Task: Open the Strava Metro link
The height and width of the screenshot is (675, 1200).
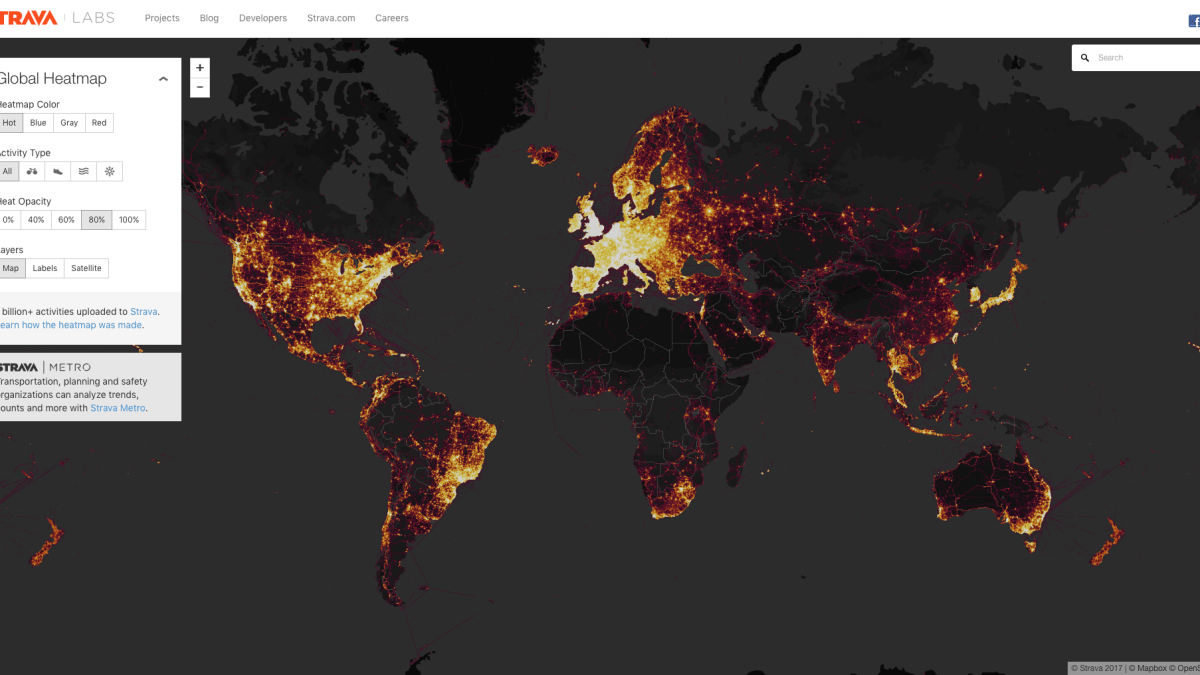Action: 118,408
